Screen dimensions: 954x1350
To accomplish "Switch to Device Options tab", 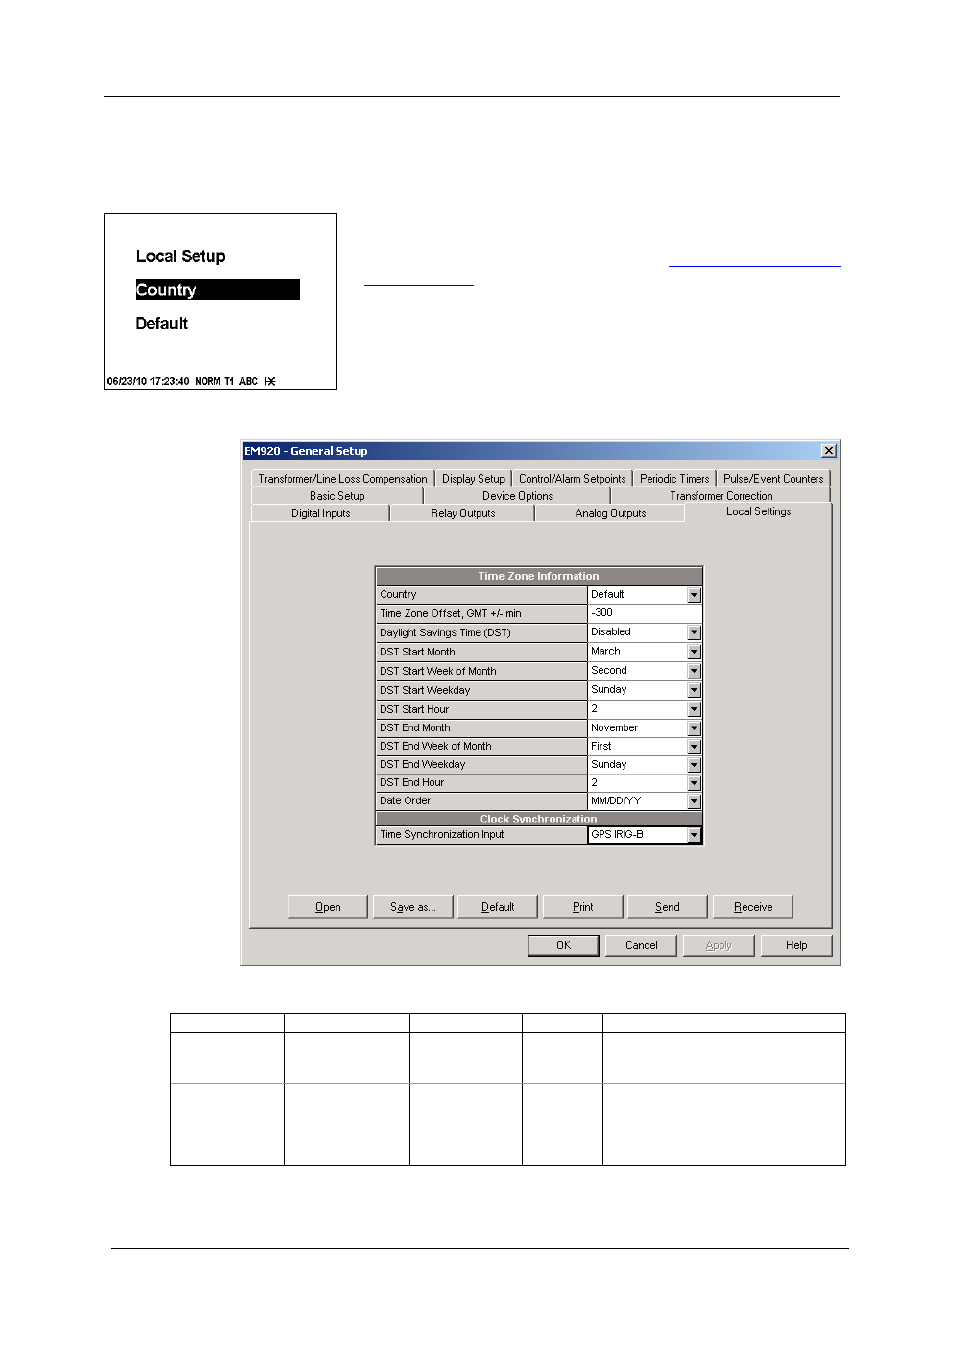I will 517,496.
